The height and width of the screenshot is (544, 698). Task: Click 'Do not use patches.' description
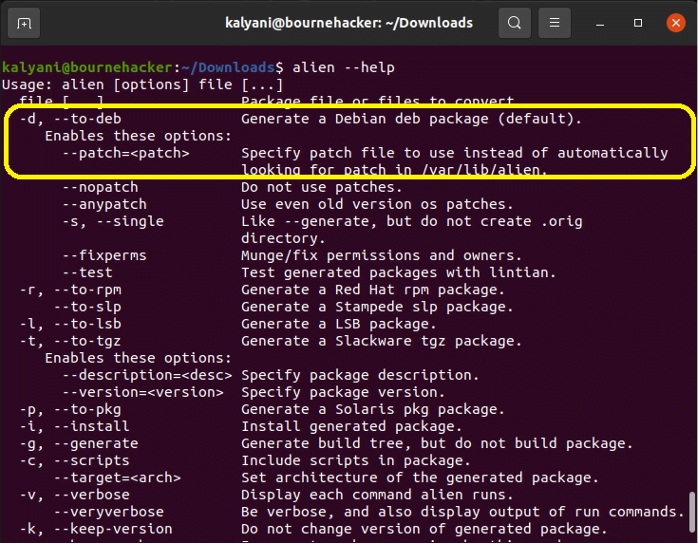pyautogui.click(x=322, y=187)
